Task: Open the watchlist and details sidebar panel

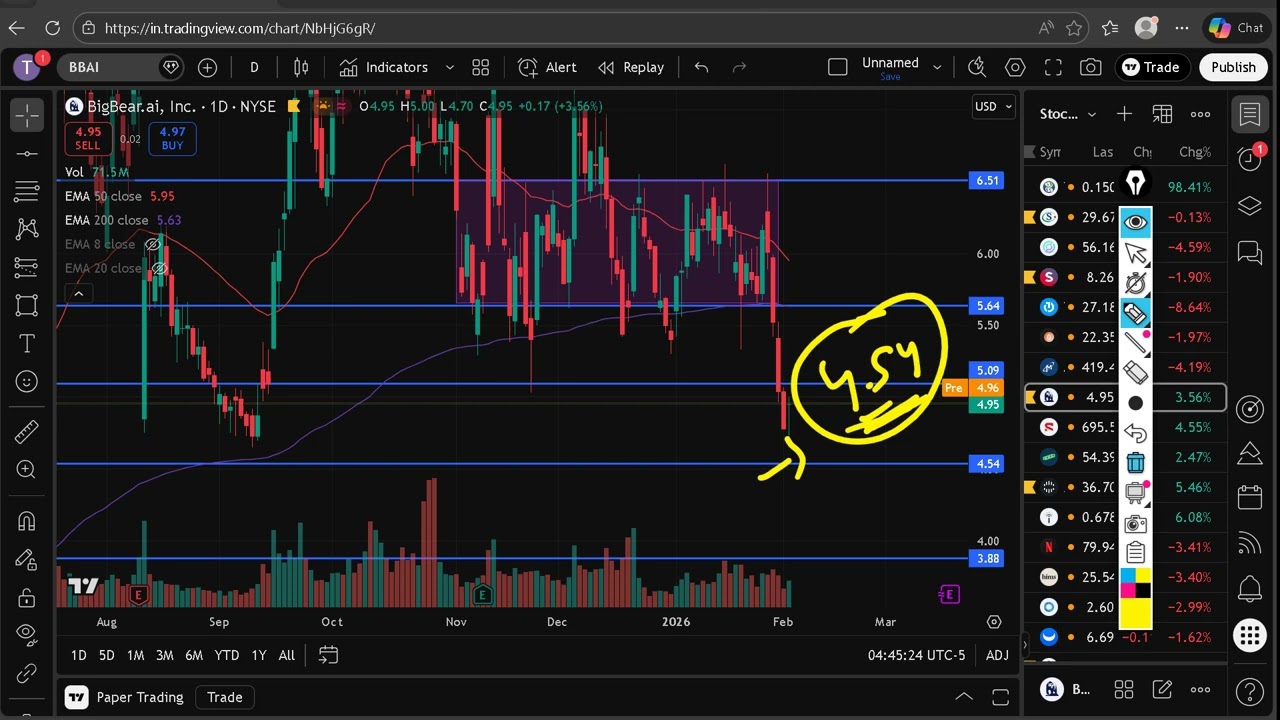Action: click(x=1250, y=115)
